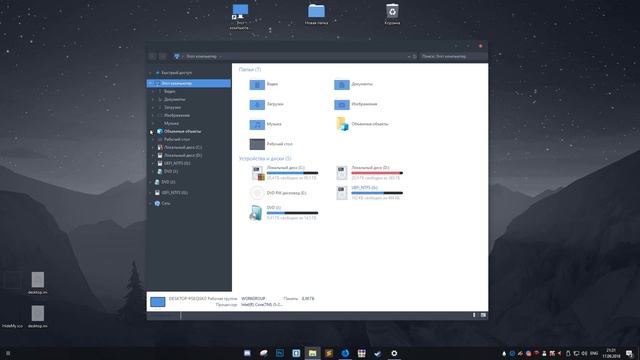Click the blue checkmark taskbar icon
Image resolution: width=640 pixels, height=360 pixels.
(x=378, y=353)
